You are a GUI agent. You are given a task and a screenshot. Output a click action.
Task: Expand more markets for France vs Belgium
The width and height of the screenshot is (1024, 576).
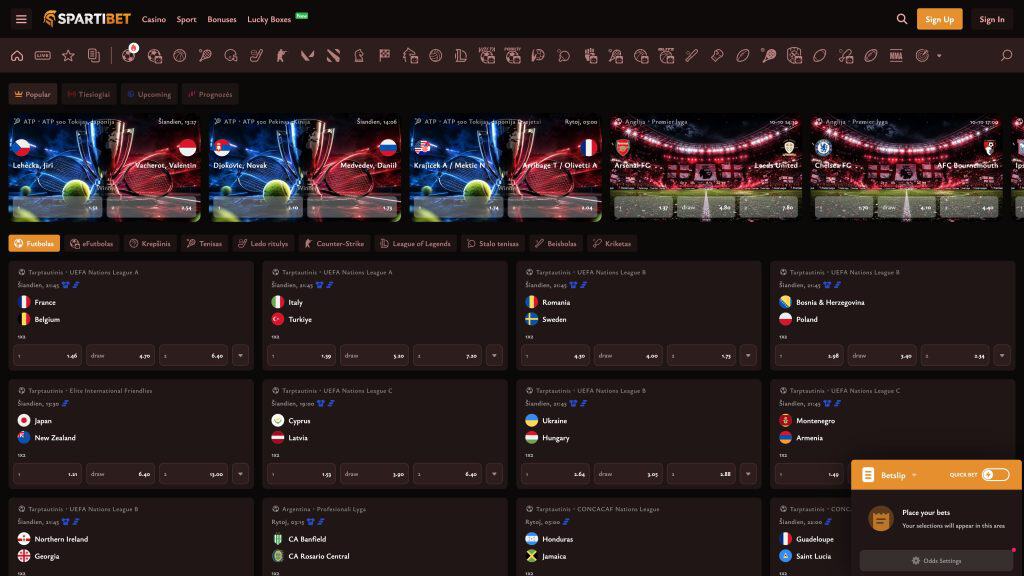tap(240, 356)
